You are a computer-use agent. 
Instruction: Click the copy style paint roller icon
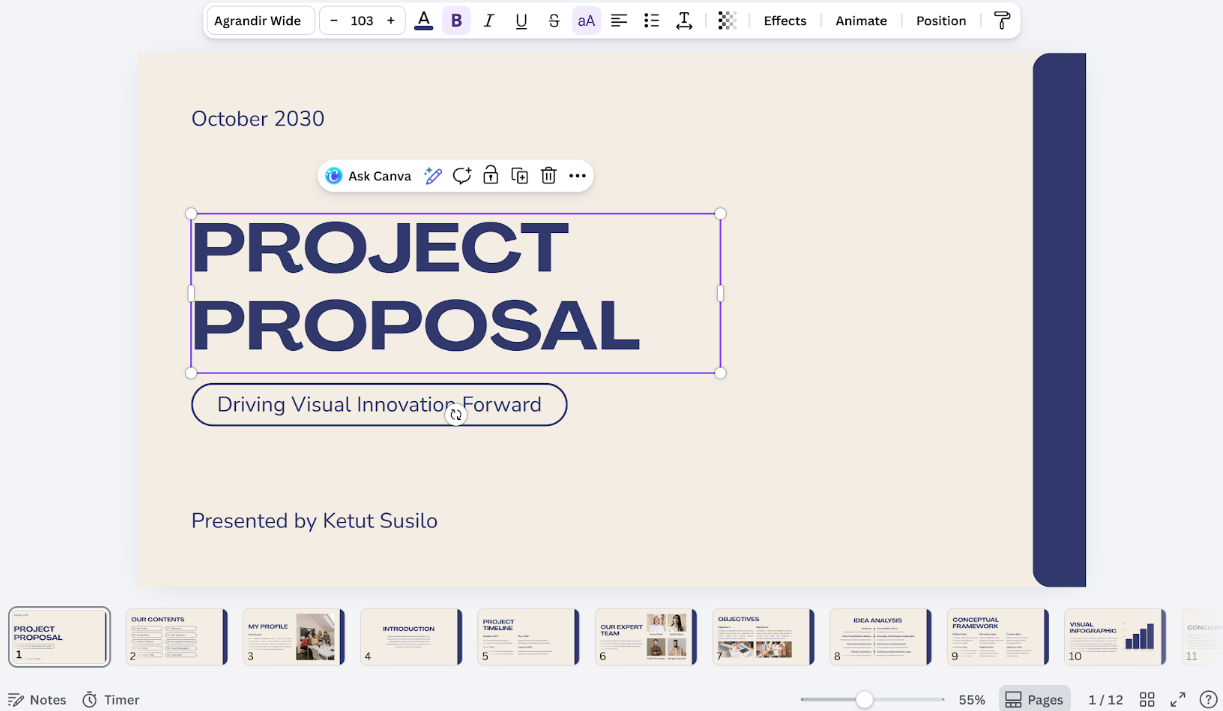(1002, 21)
